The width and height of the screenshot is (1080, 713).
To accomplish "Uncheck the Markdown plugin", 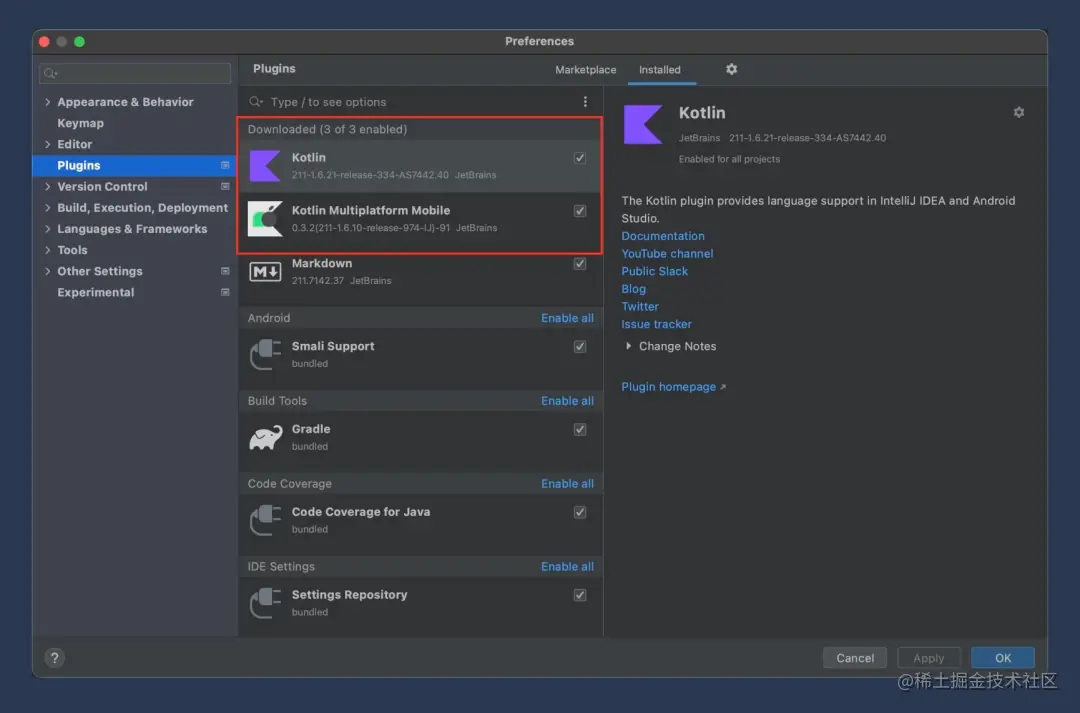I will (x=580, y=264).
